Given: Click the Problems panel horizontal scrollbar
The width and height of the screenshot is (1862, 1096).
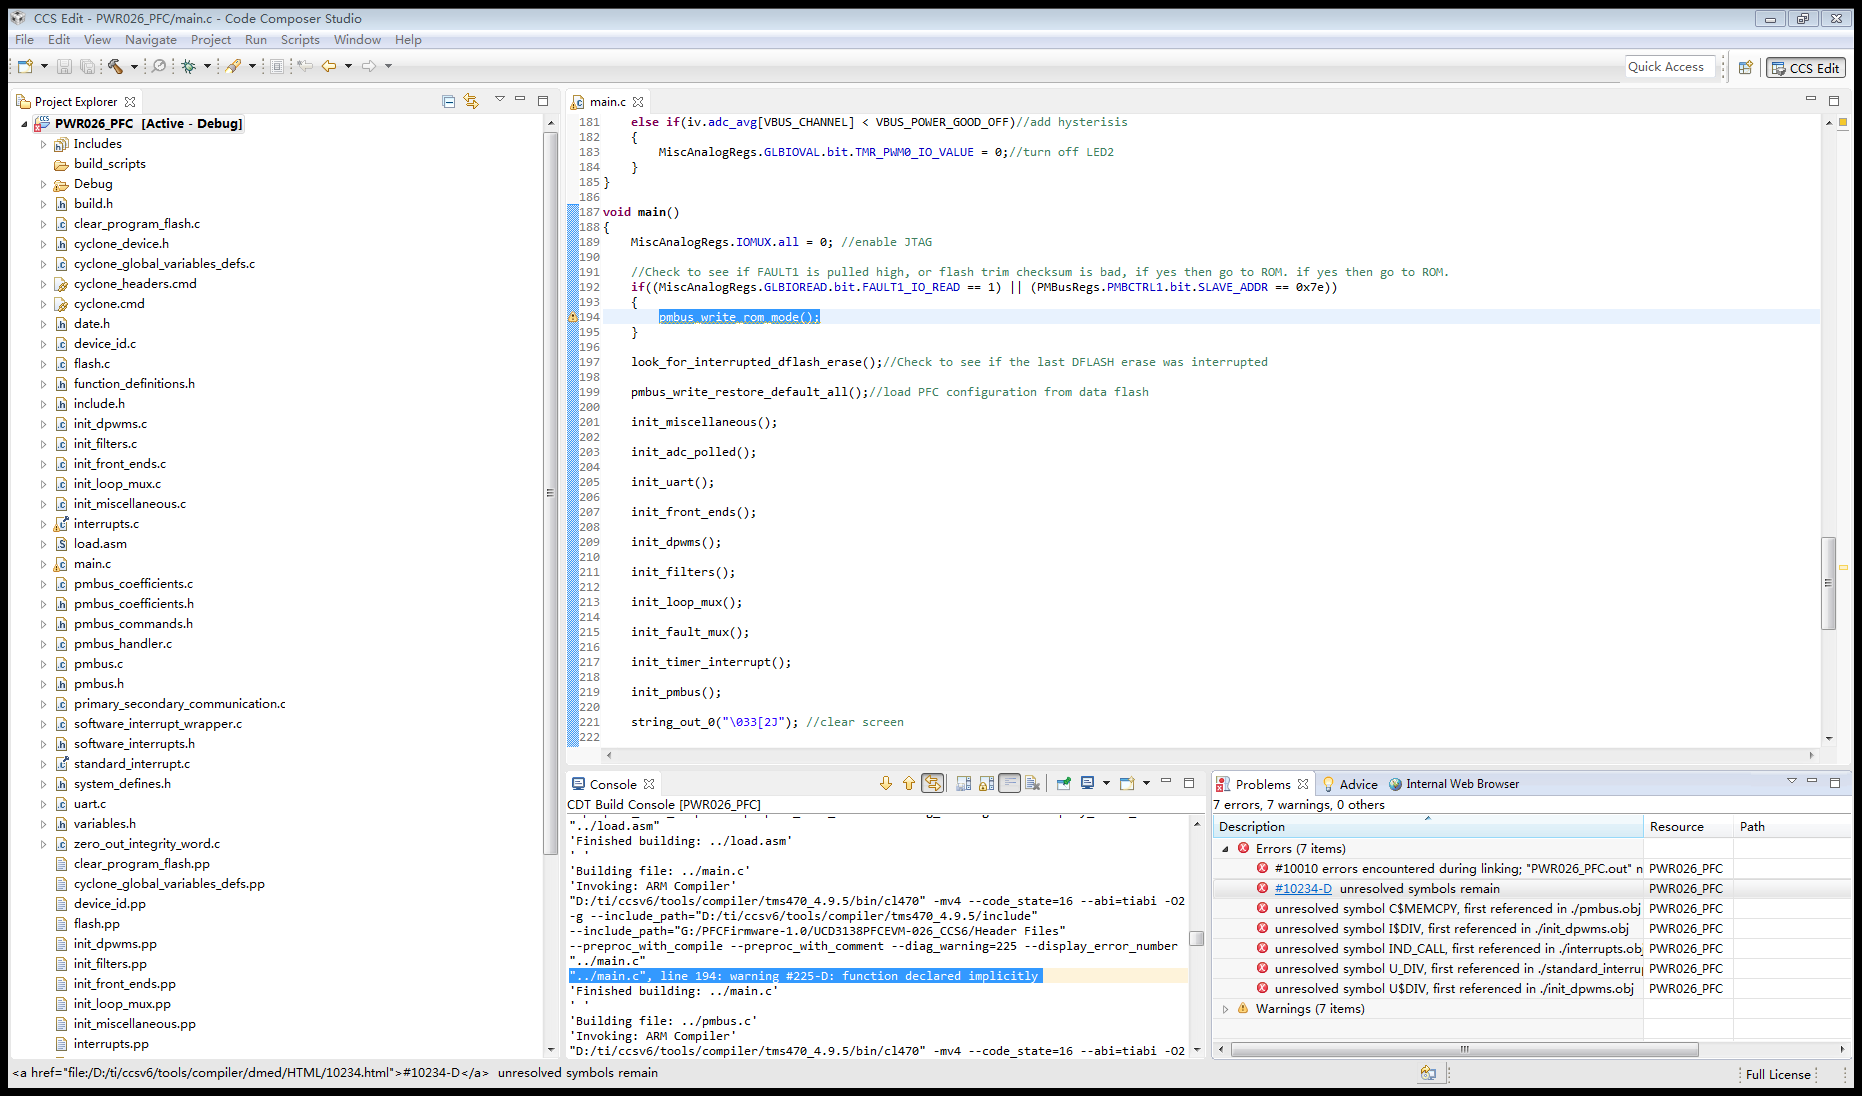Looking at the screenshot, I should tap(1464, 1050).
